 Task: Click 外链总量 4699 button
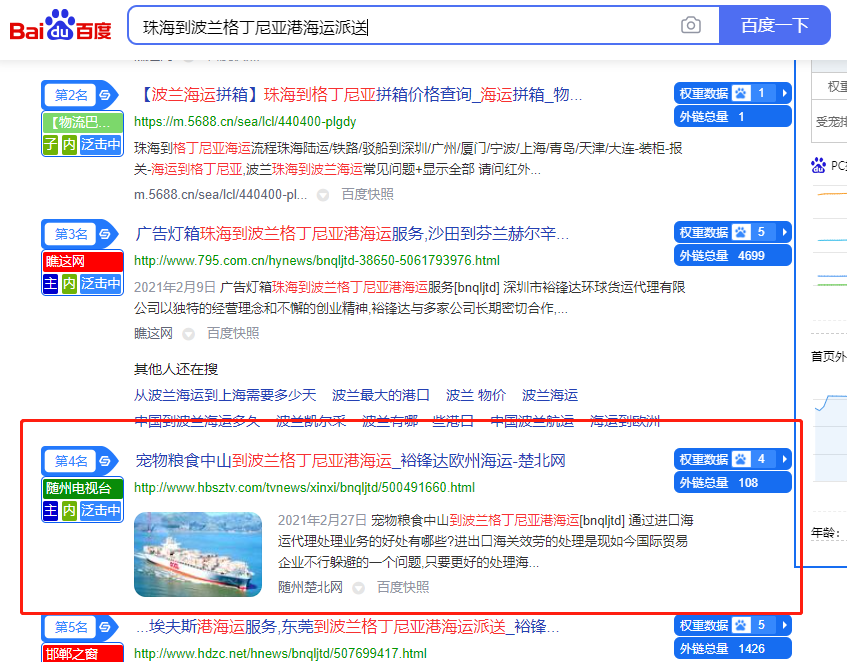click(x=732, y=256)
